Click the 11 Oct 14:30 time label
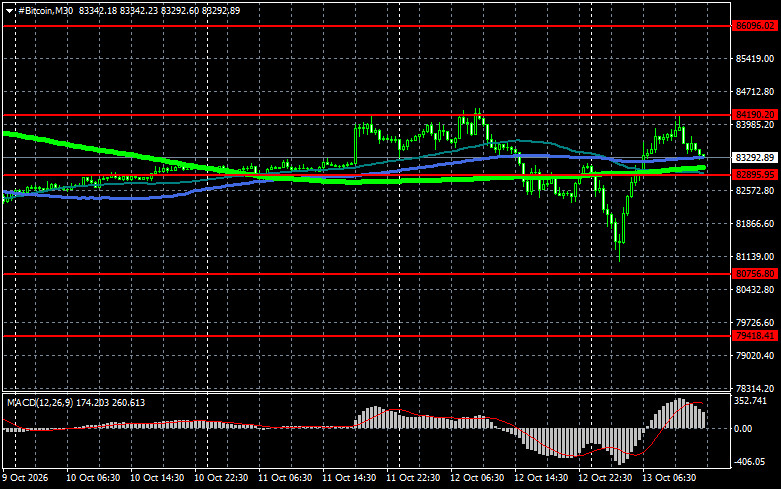This screenshot has width=781, height=489. click(349, 478)
